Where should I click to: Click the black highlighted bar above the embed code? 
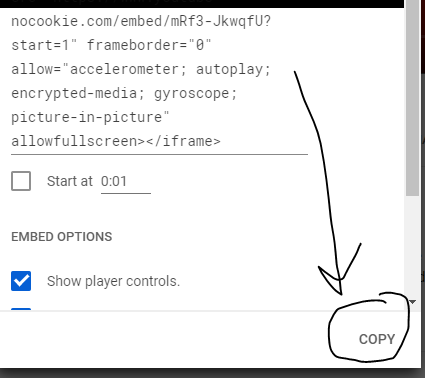click(x=202, y=4)
